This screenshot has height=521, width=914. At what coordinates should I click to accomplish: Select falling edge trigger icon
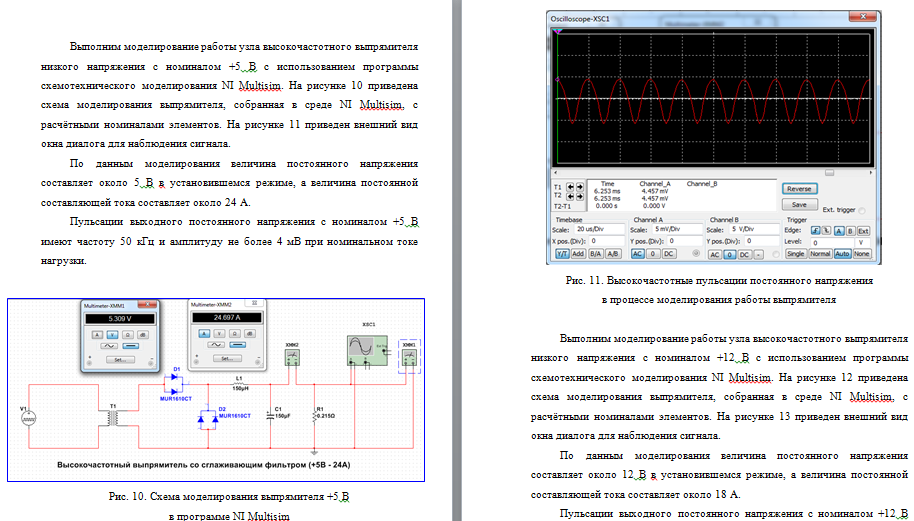tap(827, 231)
